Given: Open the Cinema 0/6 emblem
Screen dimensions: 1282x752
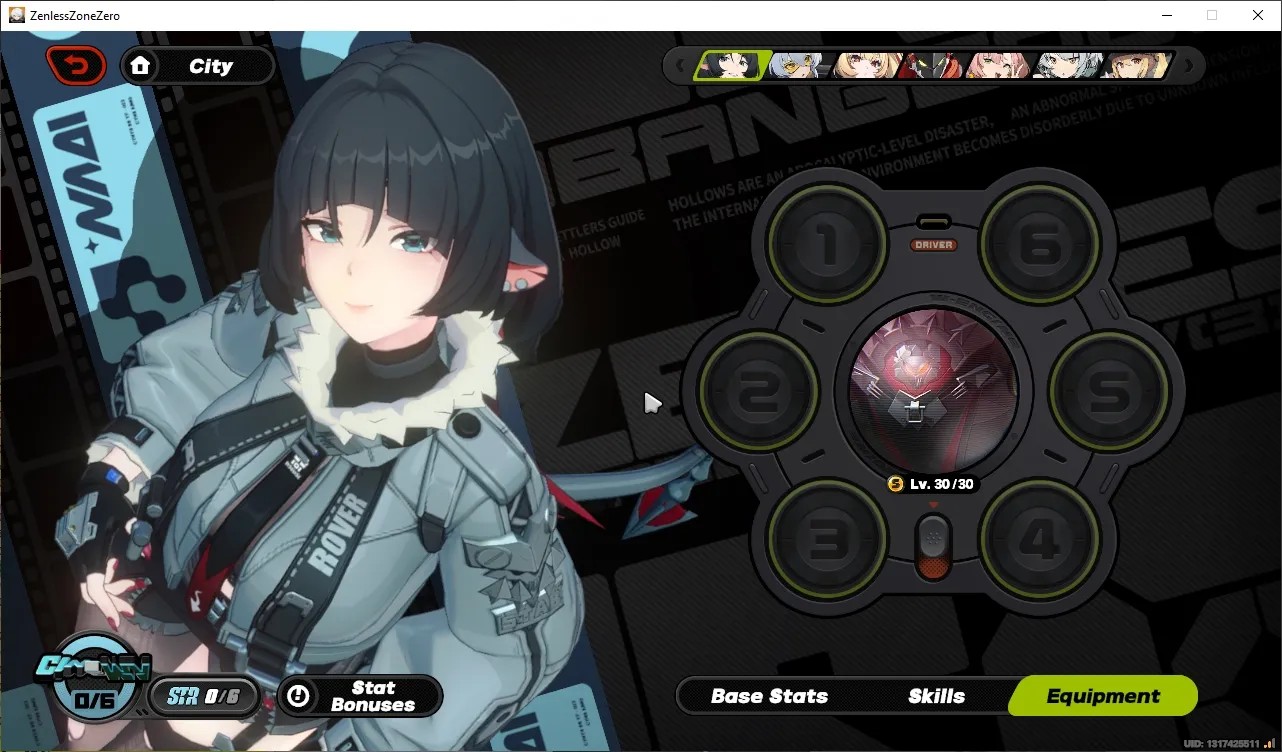Looking at the screenshot, I should 95,682.
